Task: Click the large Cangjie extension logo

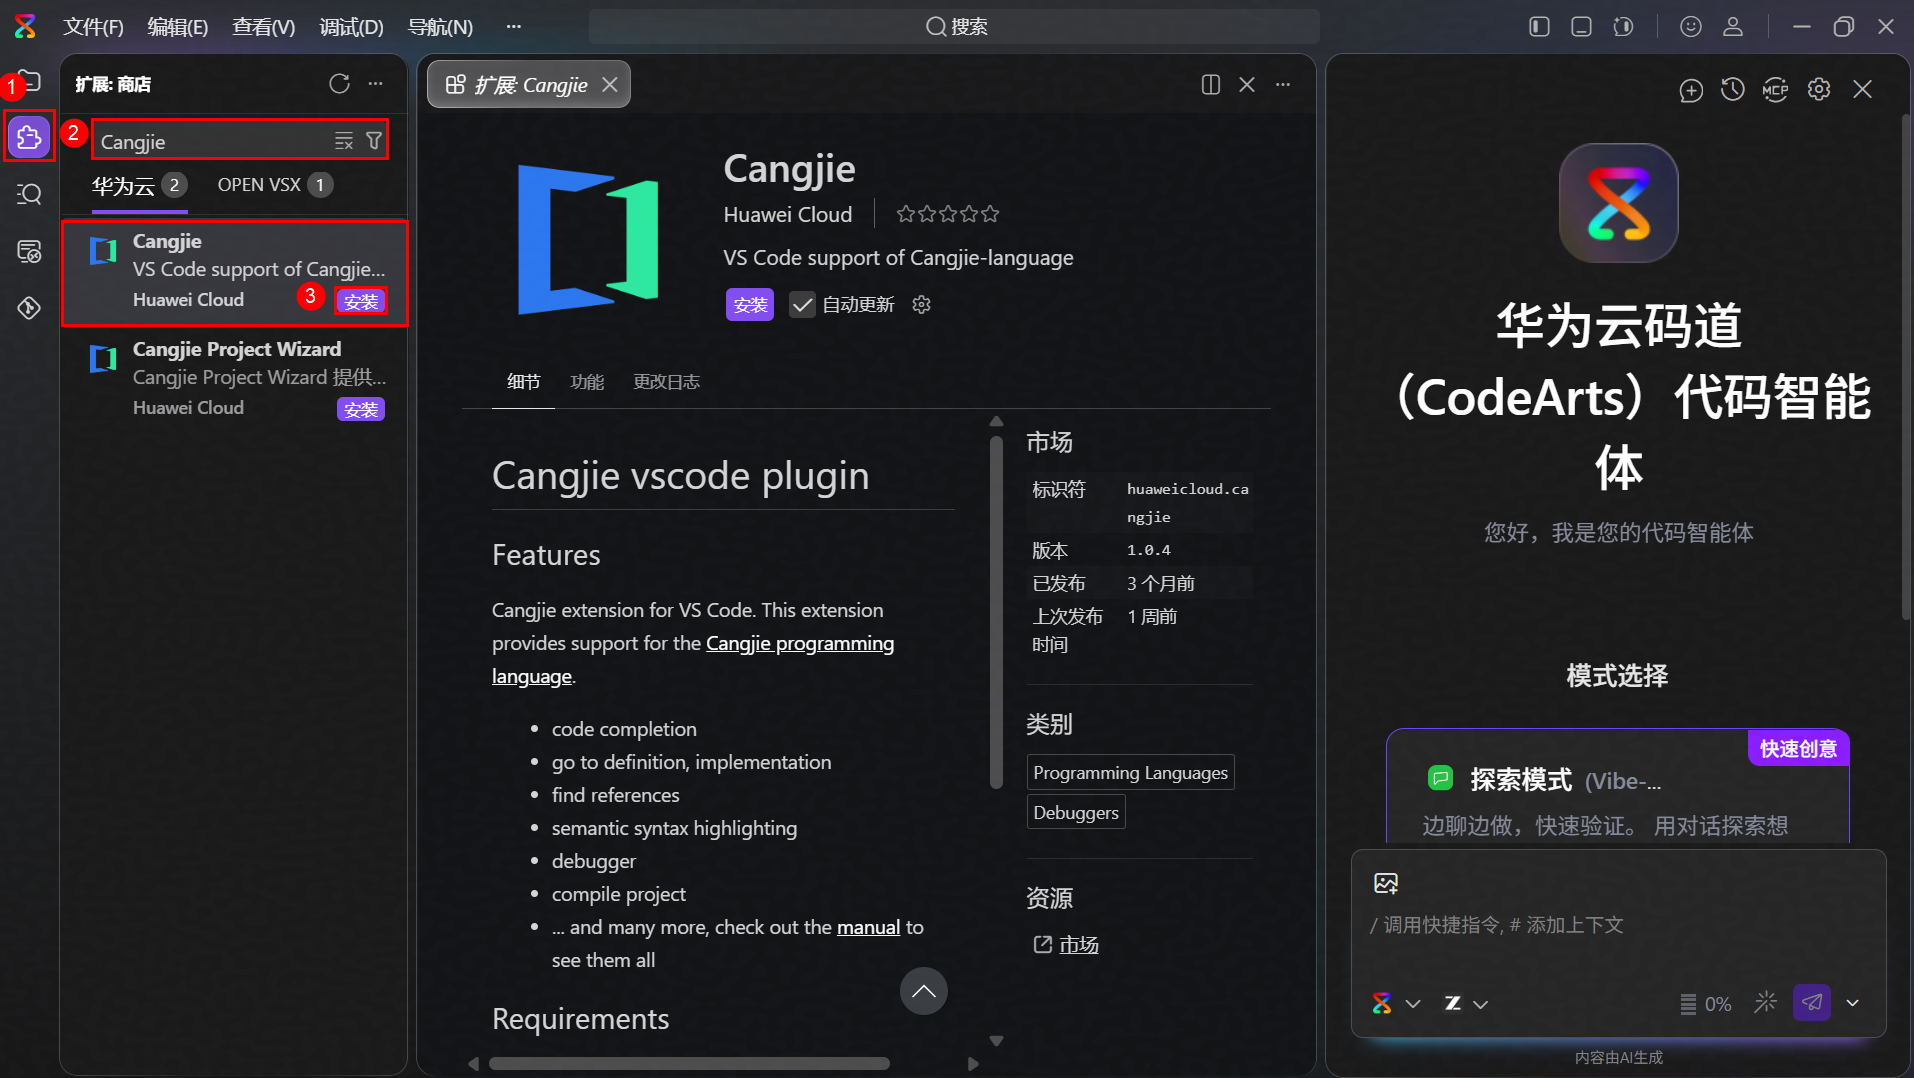Action: (x=588, y=240)
